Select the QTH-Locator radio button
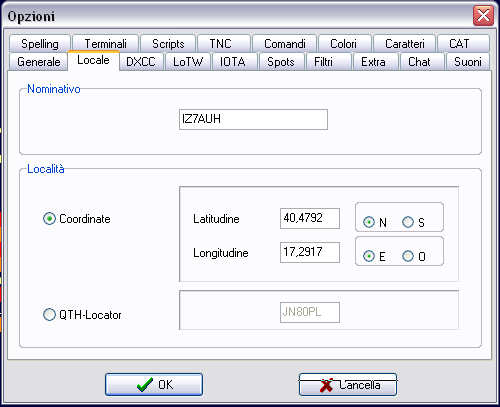 (49, 315)
